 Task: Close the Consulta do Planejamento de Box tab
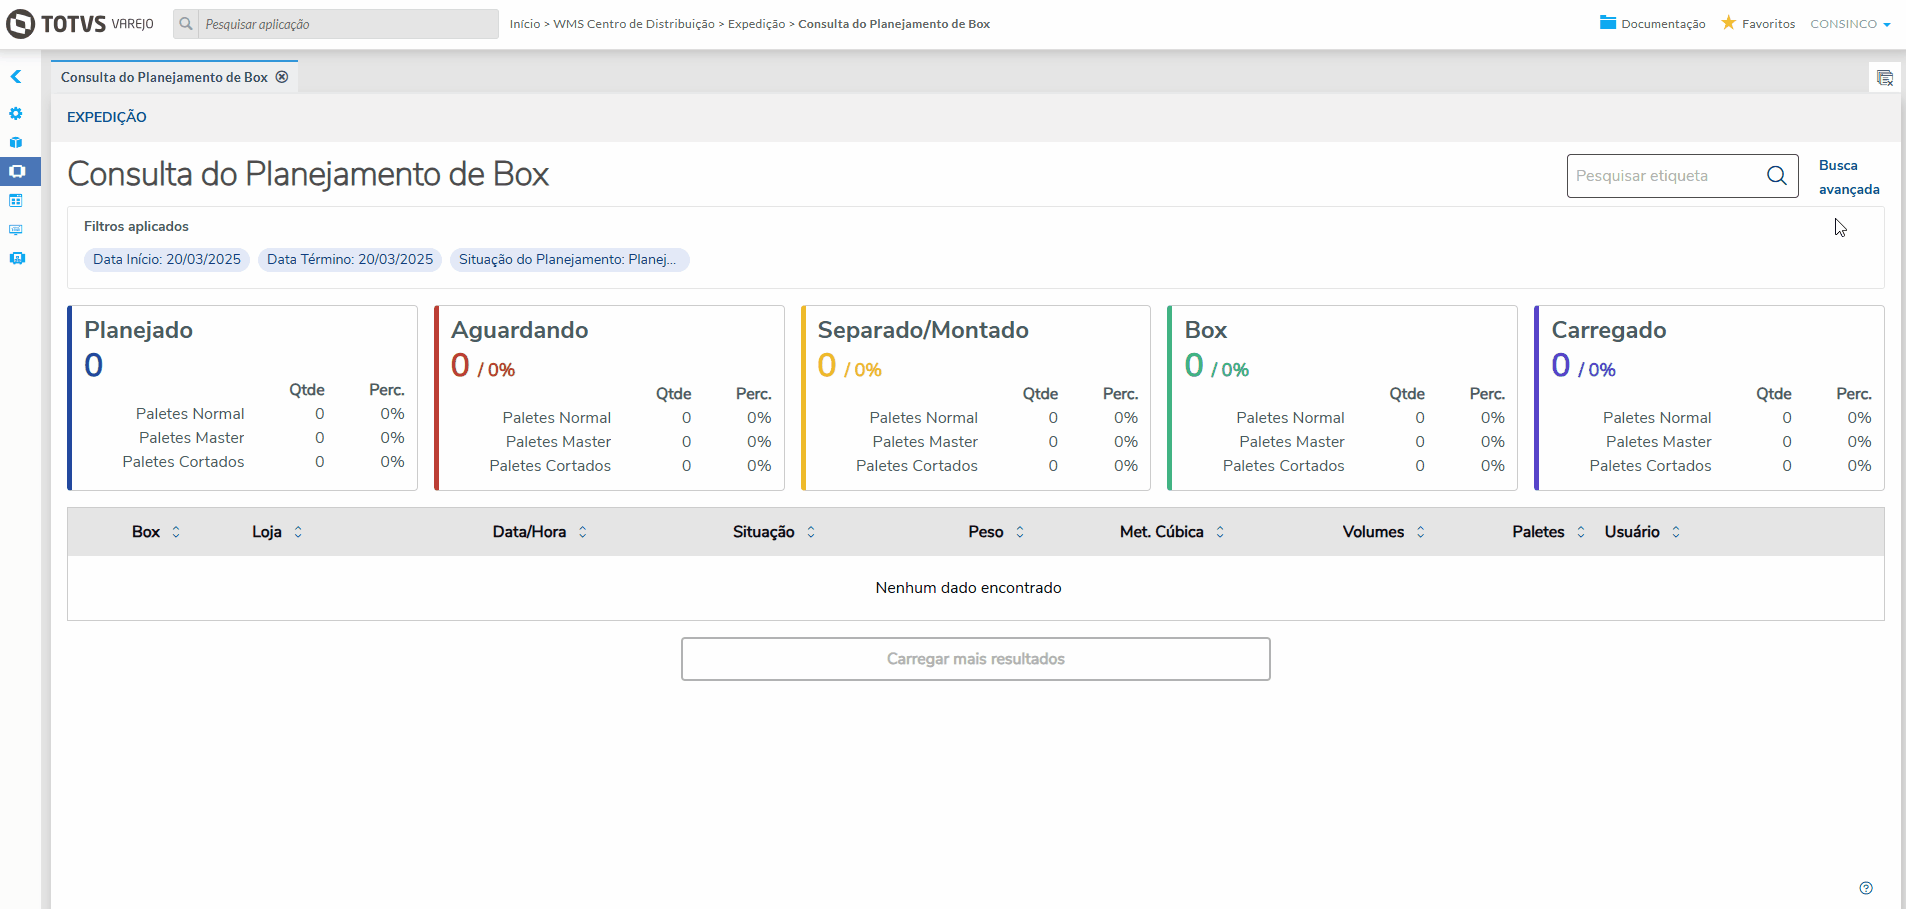282,77
